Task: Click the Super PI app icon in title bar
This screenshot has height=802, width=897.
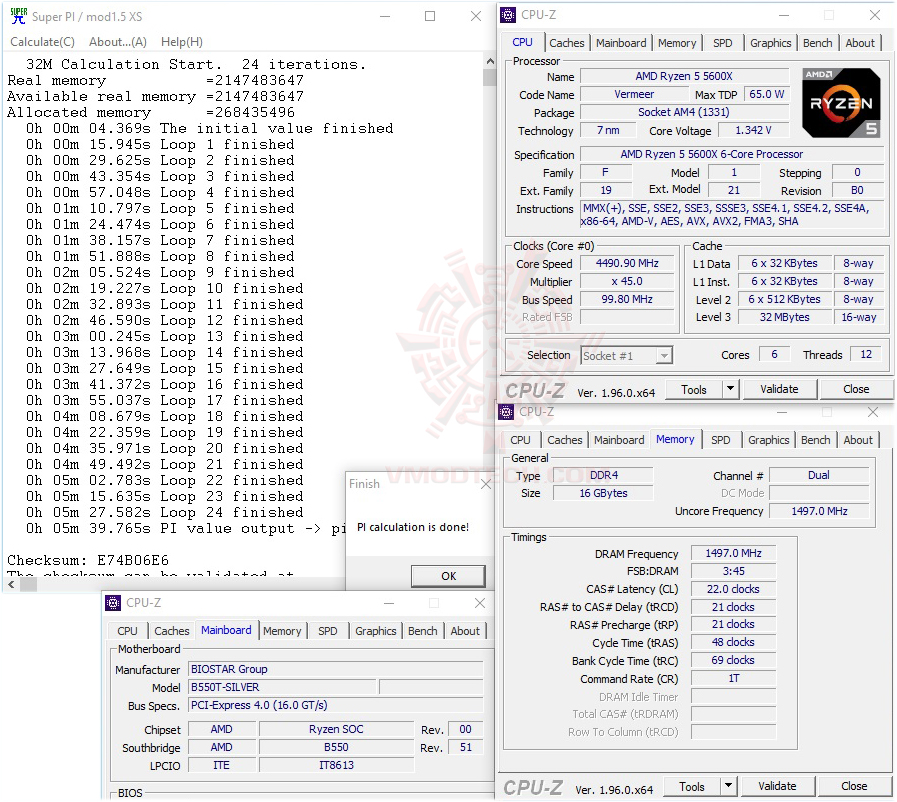Action: point(18,16)
